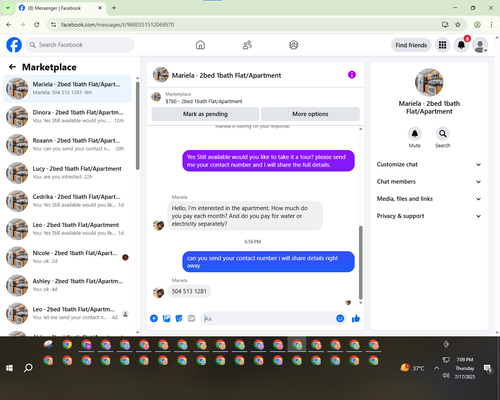This screenshot has height=400, width=500.
Task: Expand Privacy & support section
Action: click(x=429, y=216)
